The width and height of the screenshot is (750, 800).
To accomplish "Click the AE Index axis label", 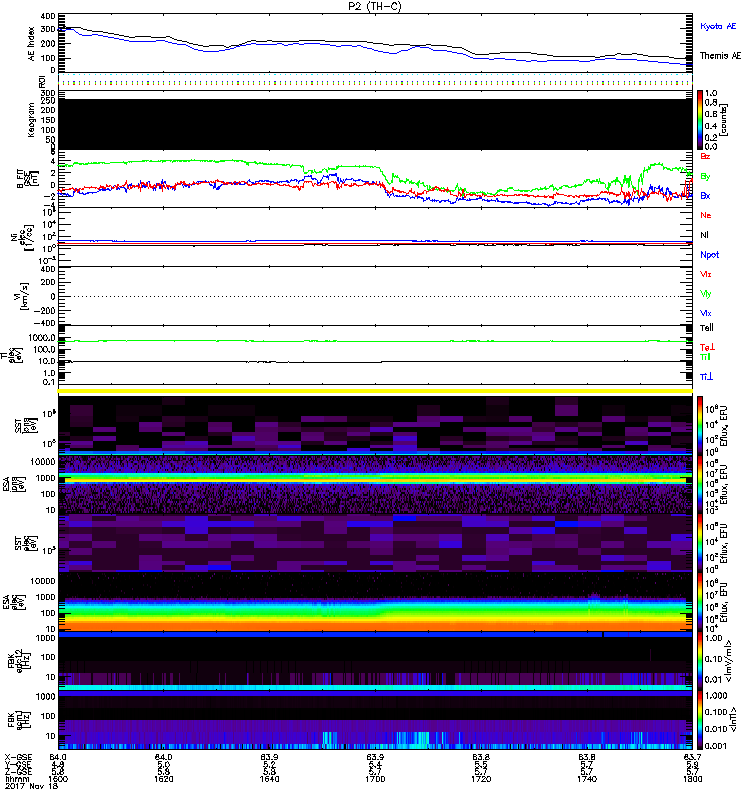I will click(32, 44).
